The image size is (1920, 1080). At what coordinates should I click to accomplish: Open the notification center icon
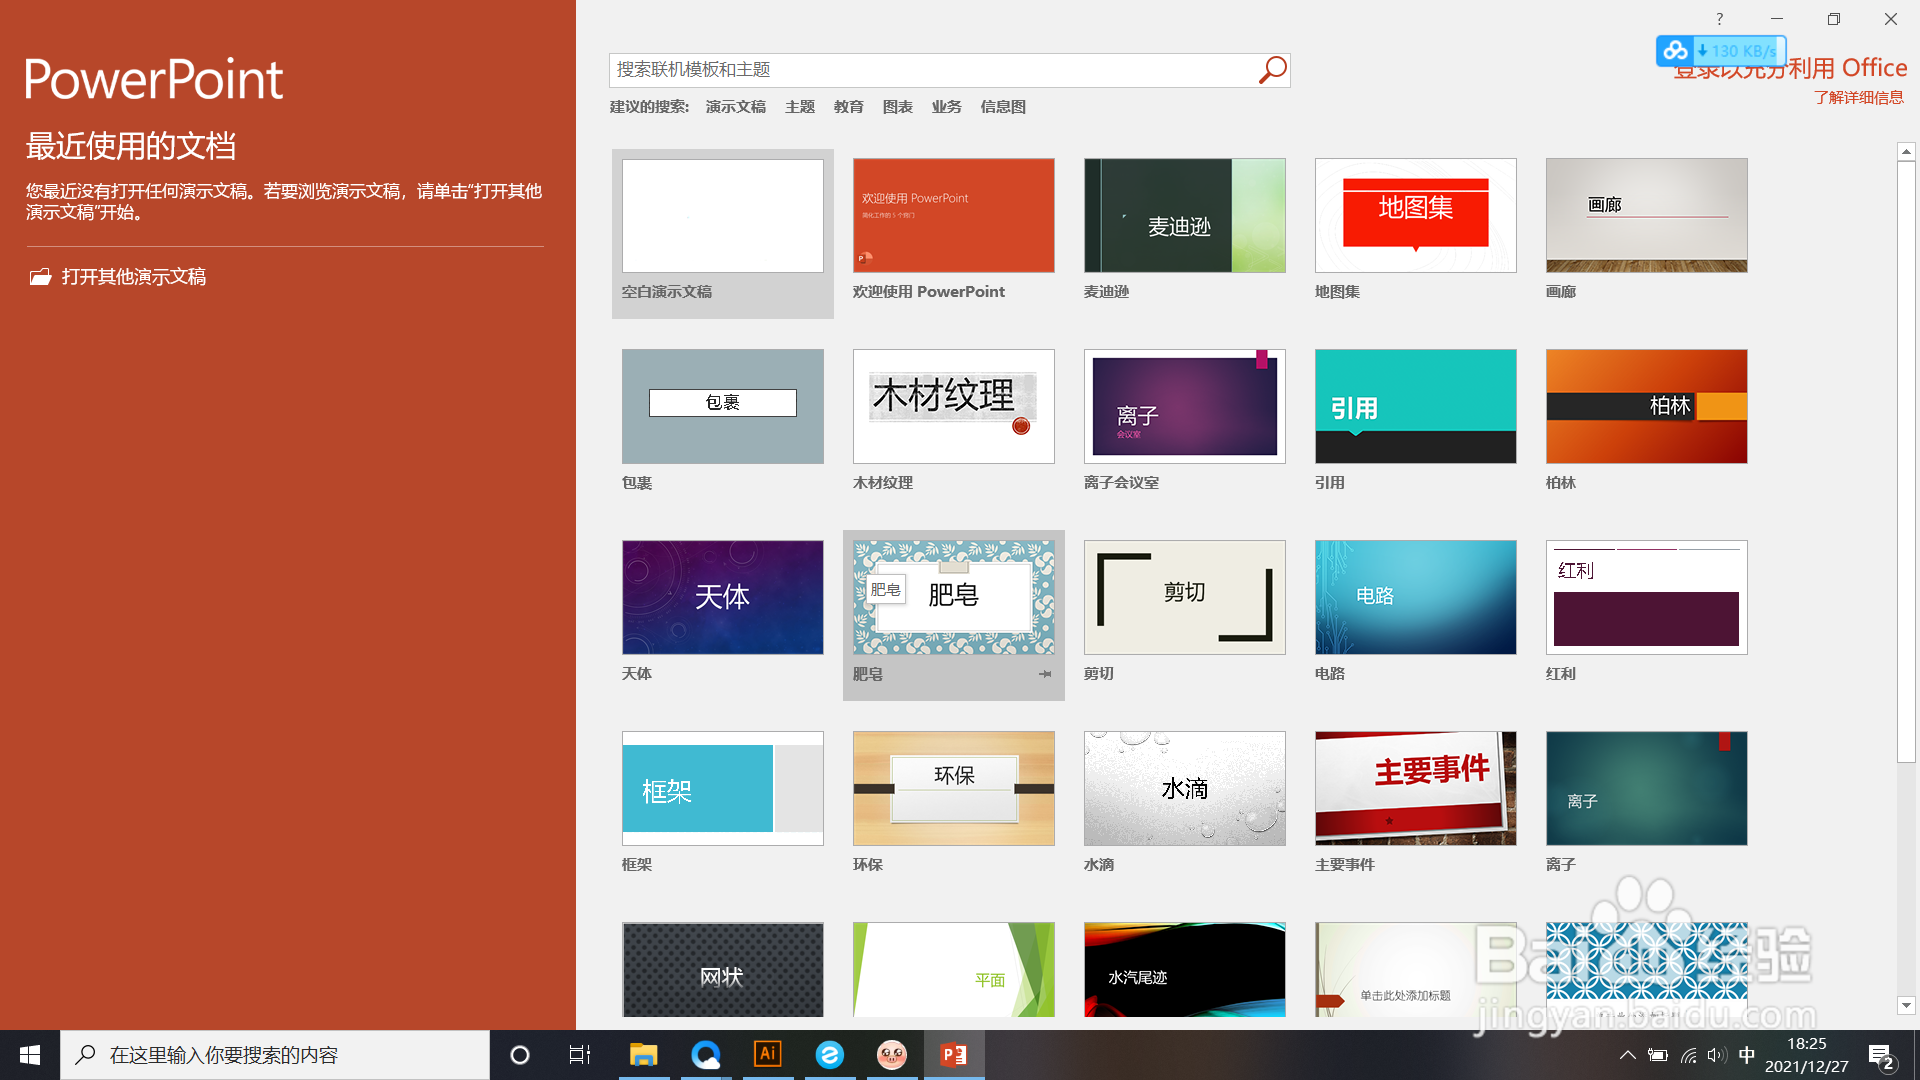1881,1056
